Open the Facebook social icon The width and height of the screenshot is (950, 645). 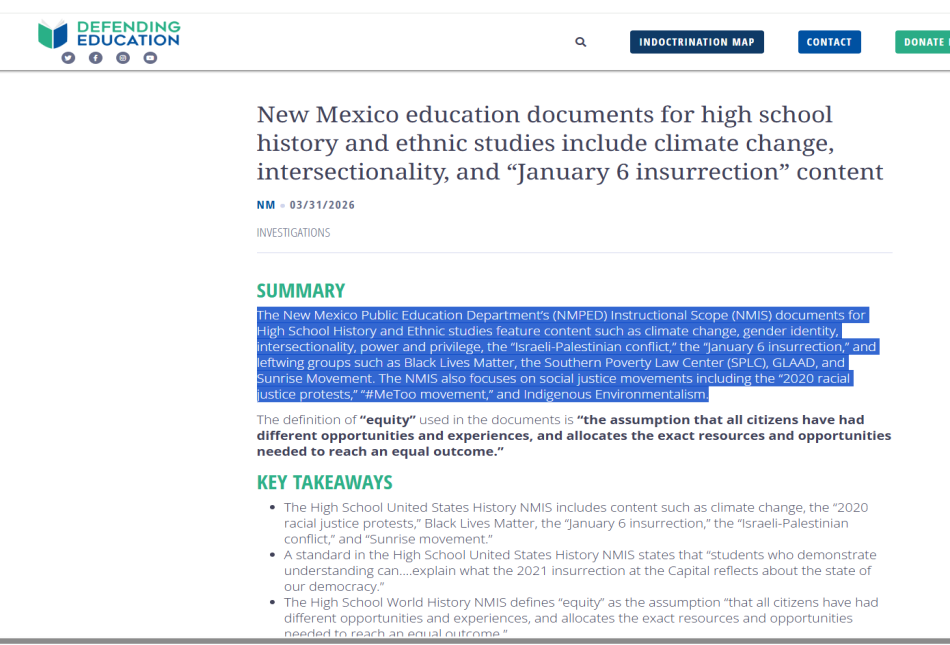click(x=96, y=58)
